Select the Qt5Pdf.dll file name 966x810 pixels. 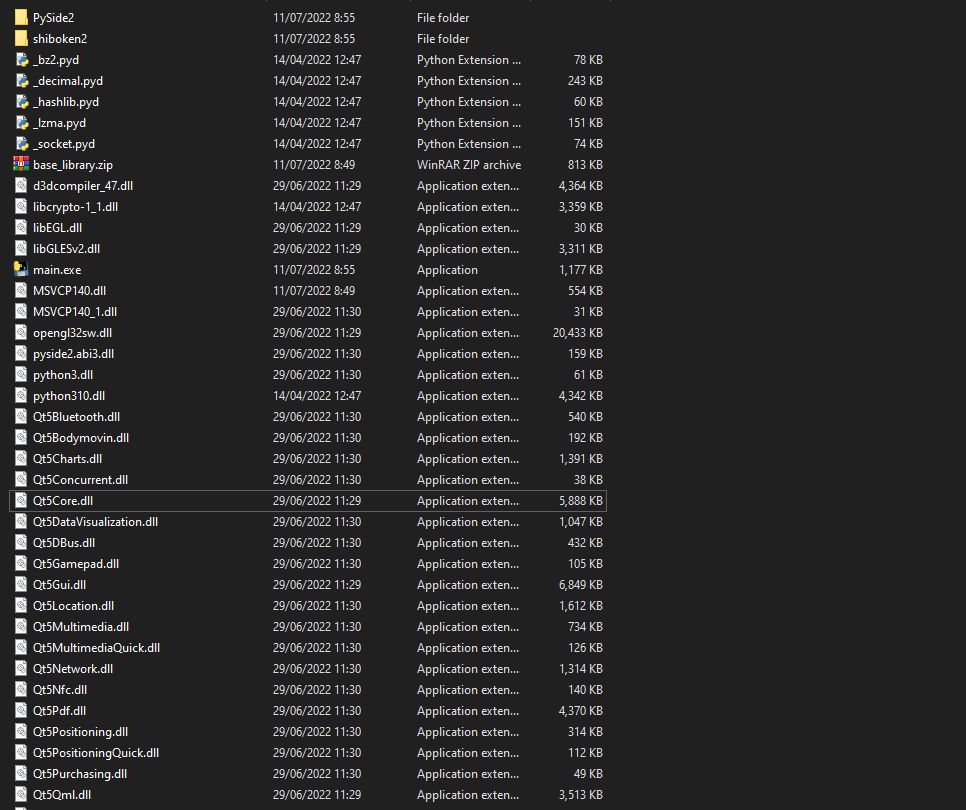coord(60,710)
